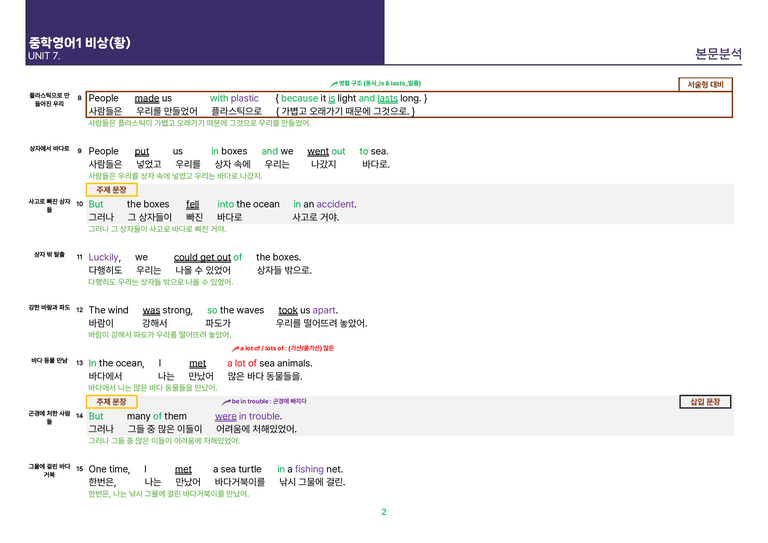
Task: Click the 본문분석 heading at the top right
Action: pos(719,53)
